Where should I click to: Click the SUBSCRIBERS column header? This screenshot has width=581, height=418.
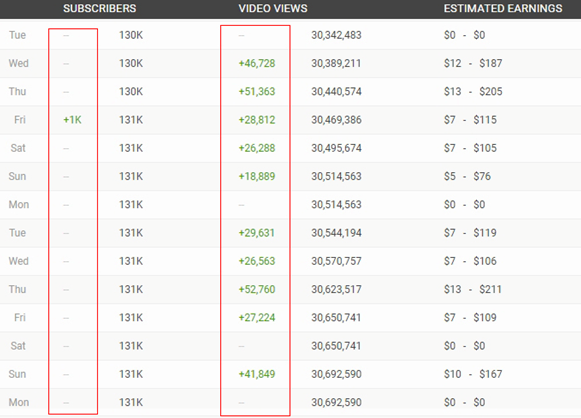(99, 9)
